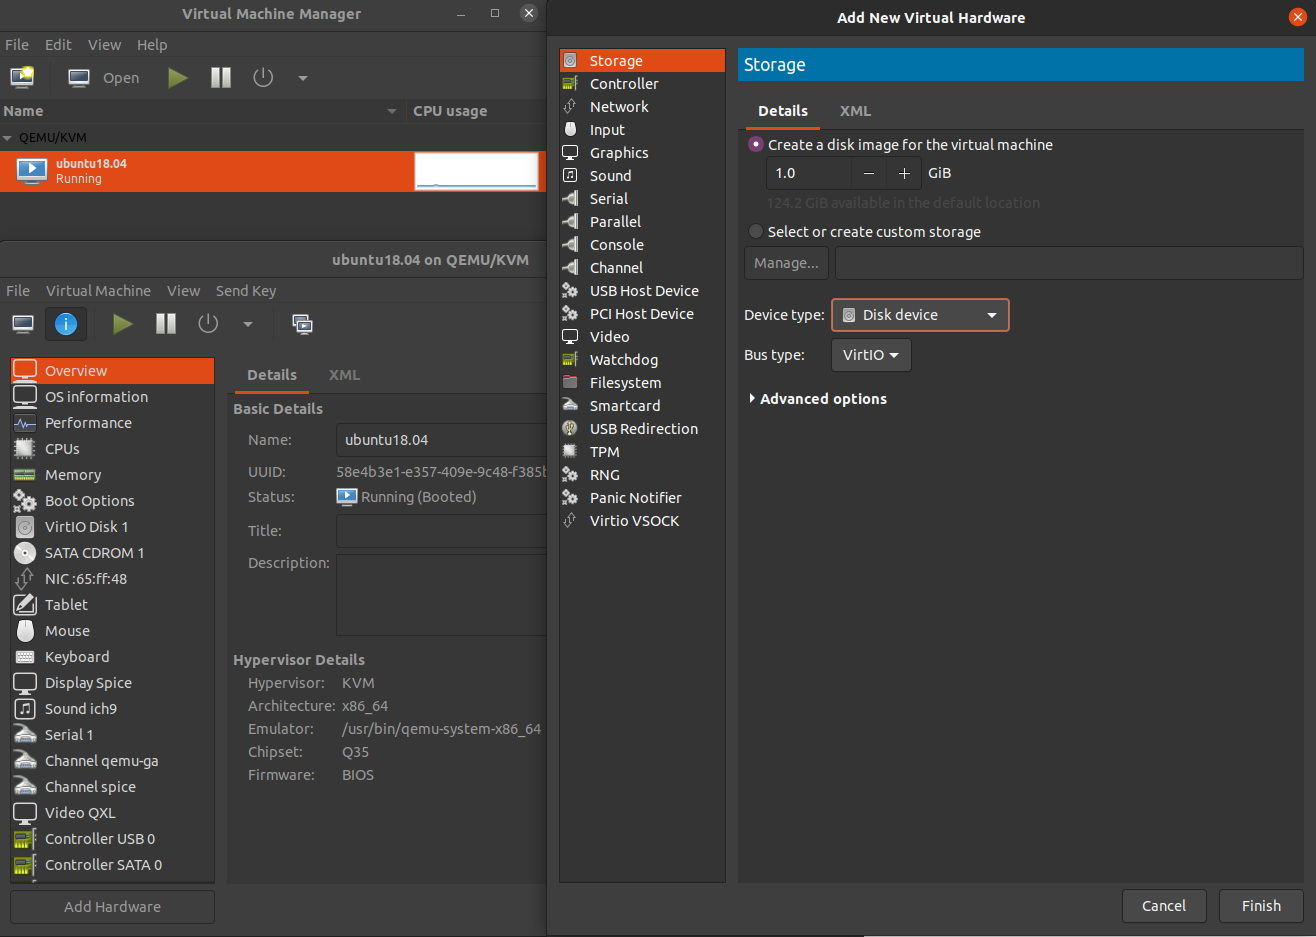Viewport: 1316px width, 937px height.
Task: Select NIC :65:ff:48 device
Action: click(x=112, y=579)
